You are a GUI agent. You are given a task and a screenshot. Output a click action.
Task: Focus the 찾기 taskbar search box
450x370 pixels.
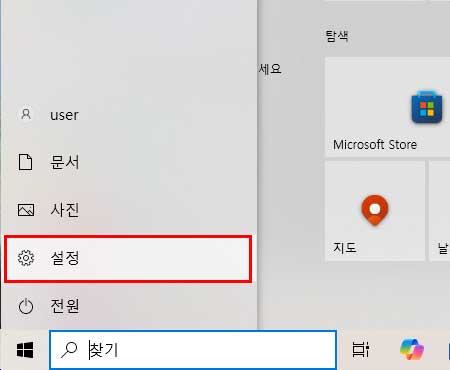click(193, 350)
